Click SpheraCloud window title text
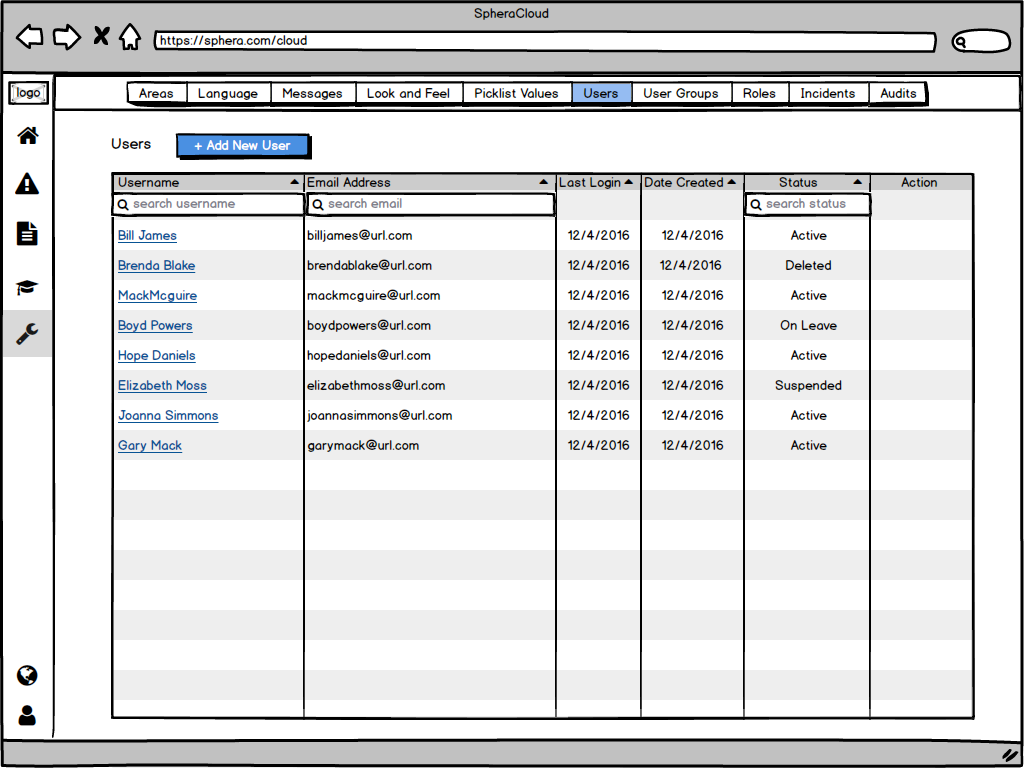 pos(511,14)
